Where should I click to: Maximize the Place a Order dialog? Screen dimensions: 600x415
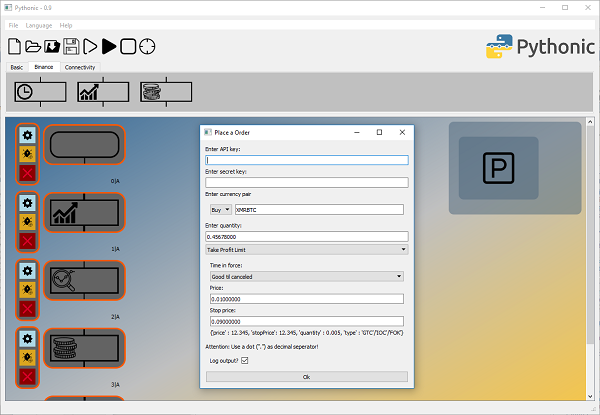(x=379, y=132)
